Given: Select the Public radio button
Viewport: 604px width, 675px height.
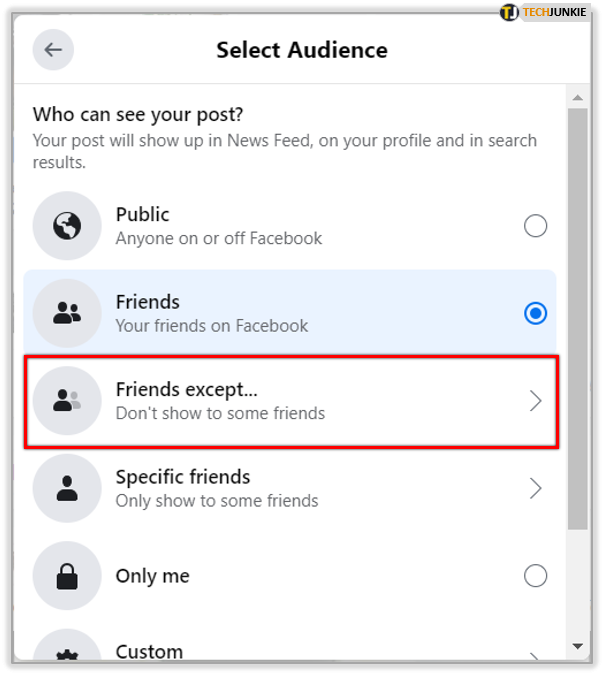Looking at the screenshot, I should (536, 226).
